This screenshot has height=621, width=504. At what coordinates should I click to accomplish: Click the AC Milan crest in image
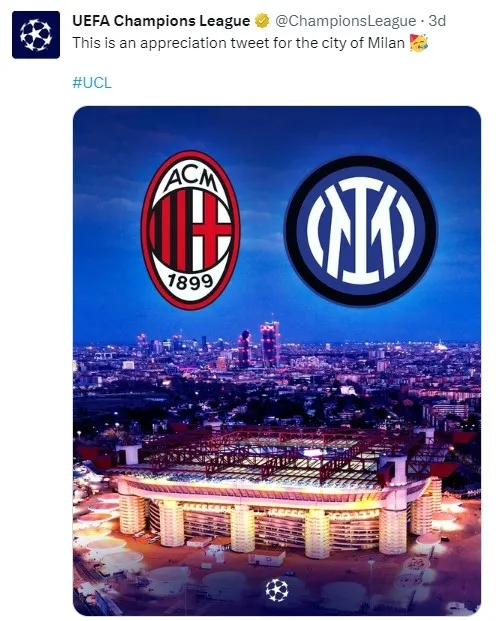191,230
